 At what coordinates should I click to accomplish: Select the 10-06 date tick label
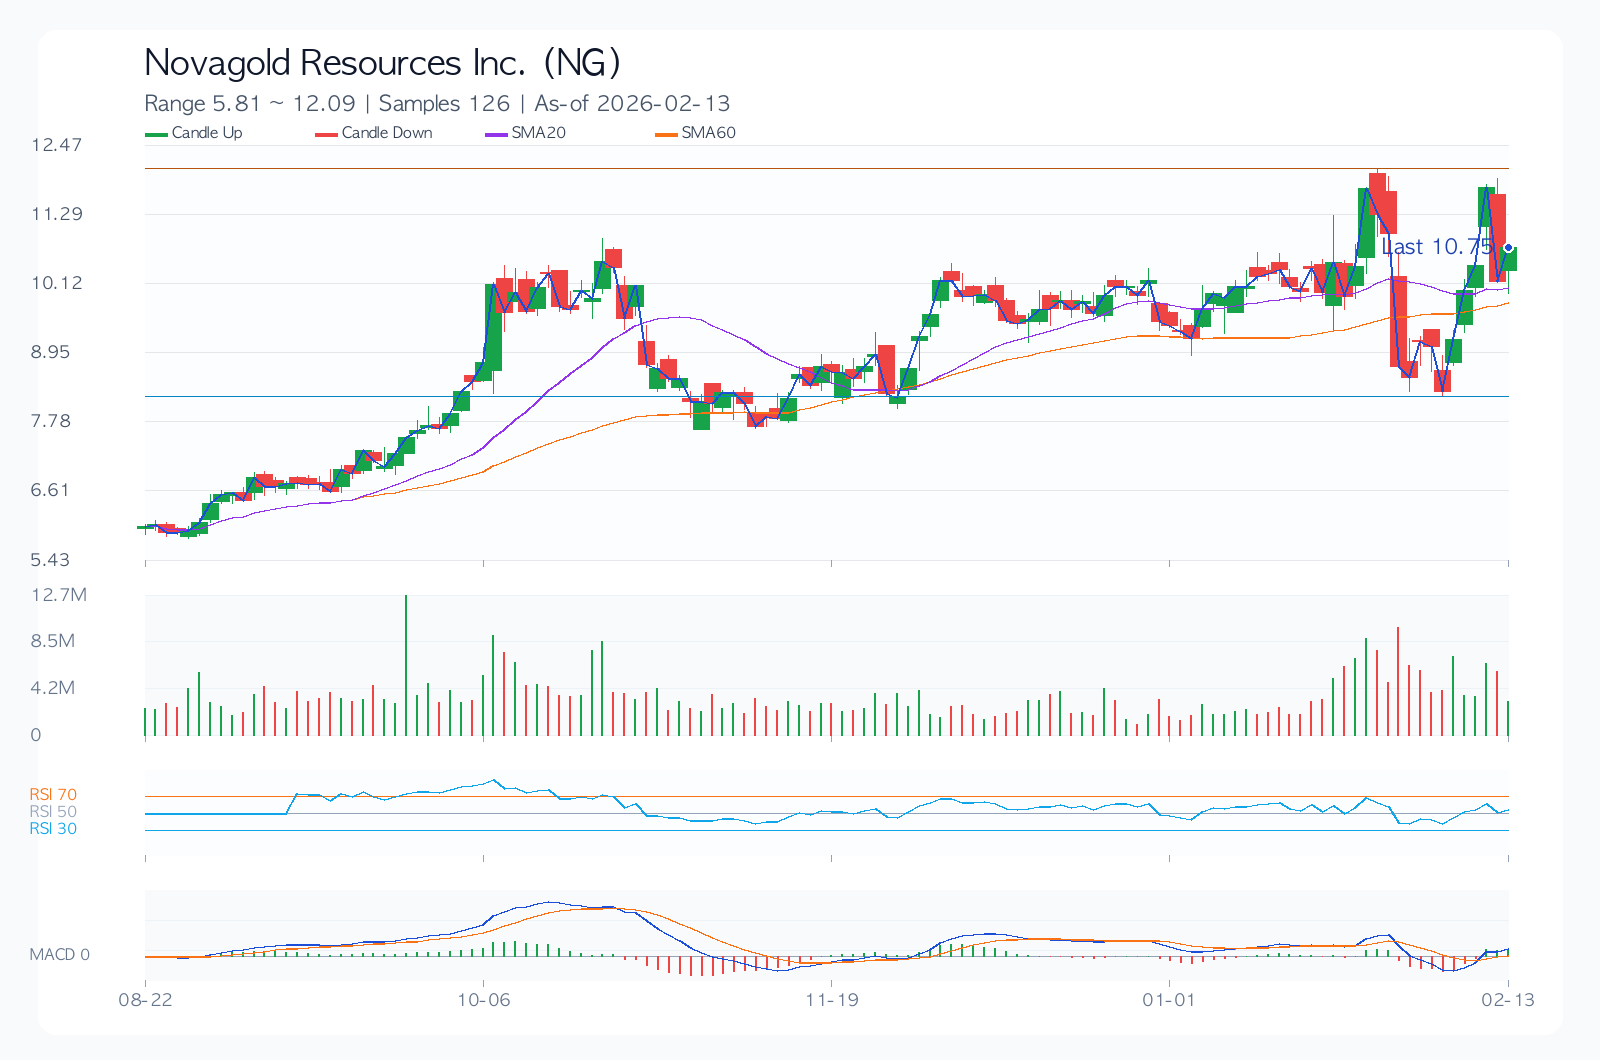(484, 1000)
